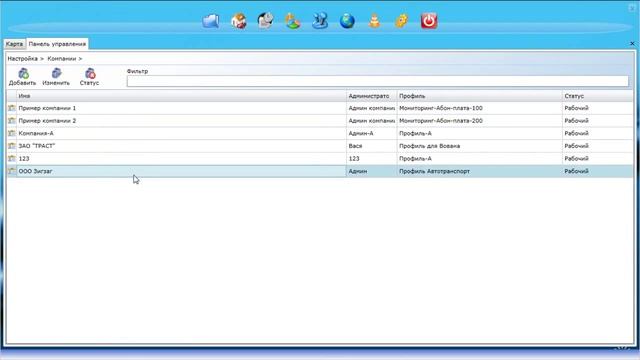Open the clock with document icon
The width and height of the screenshot is (640, 360).
pos(265,21)
